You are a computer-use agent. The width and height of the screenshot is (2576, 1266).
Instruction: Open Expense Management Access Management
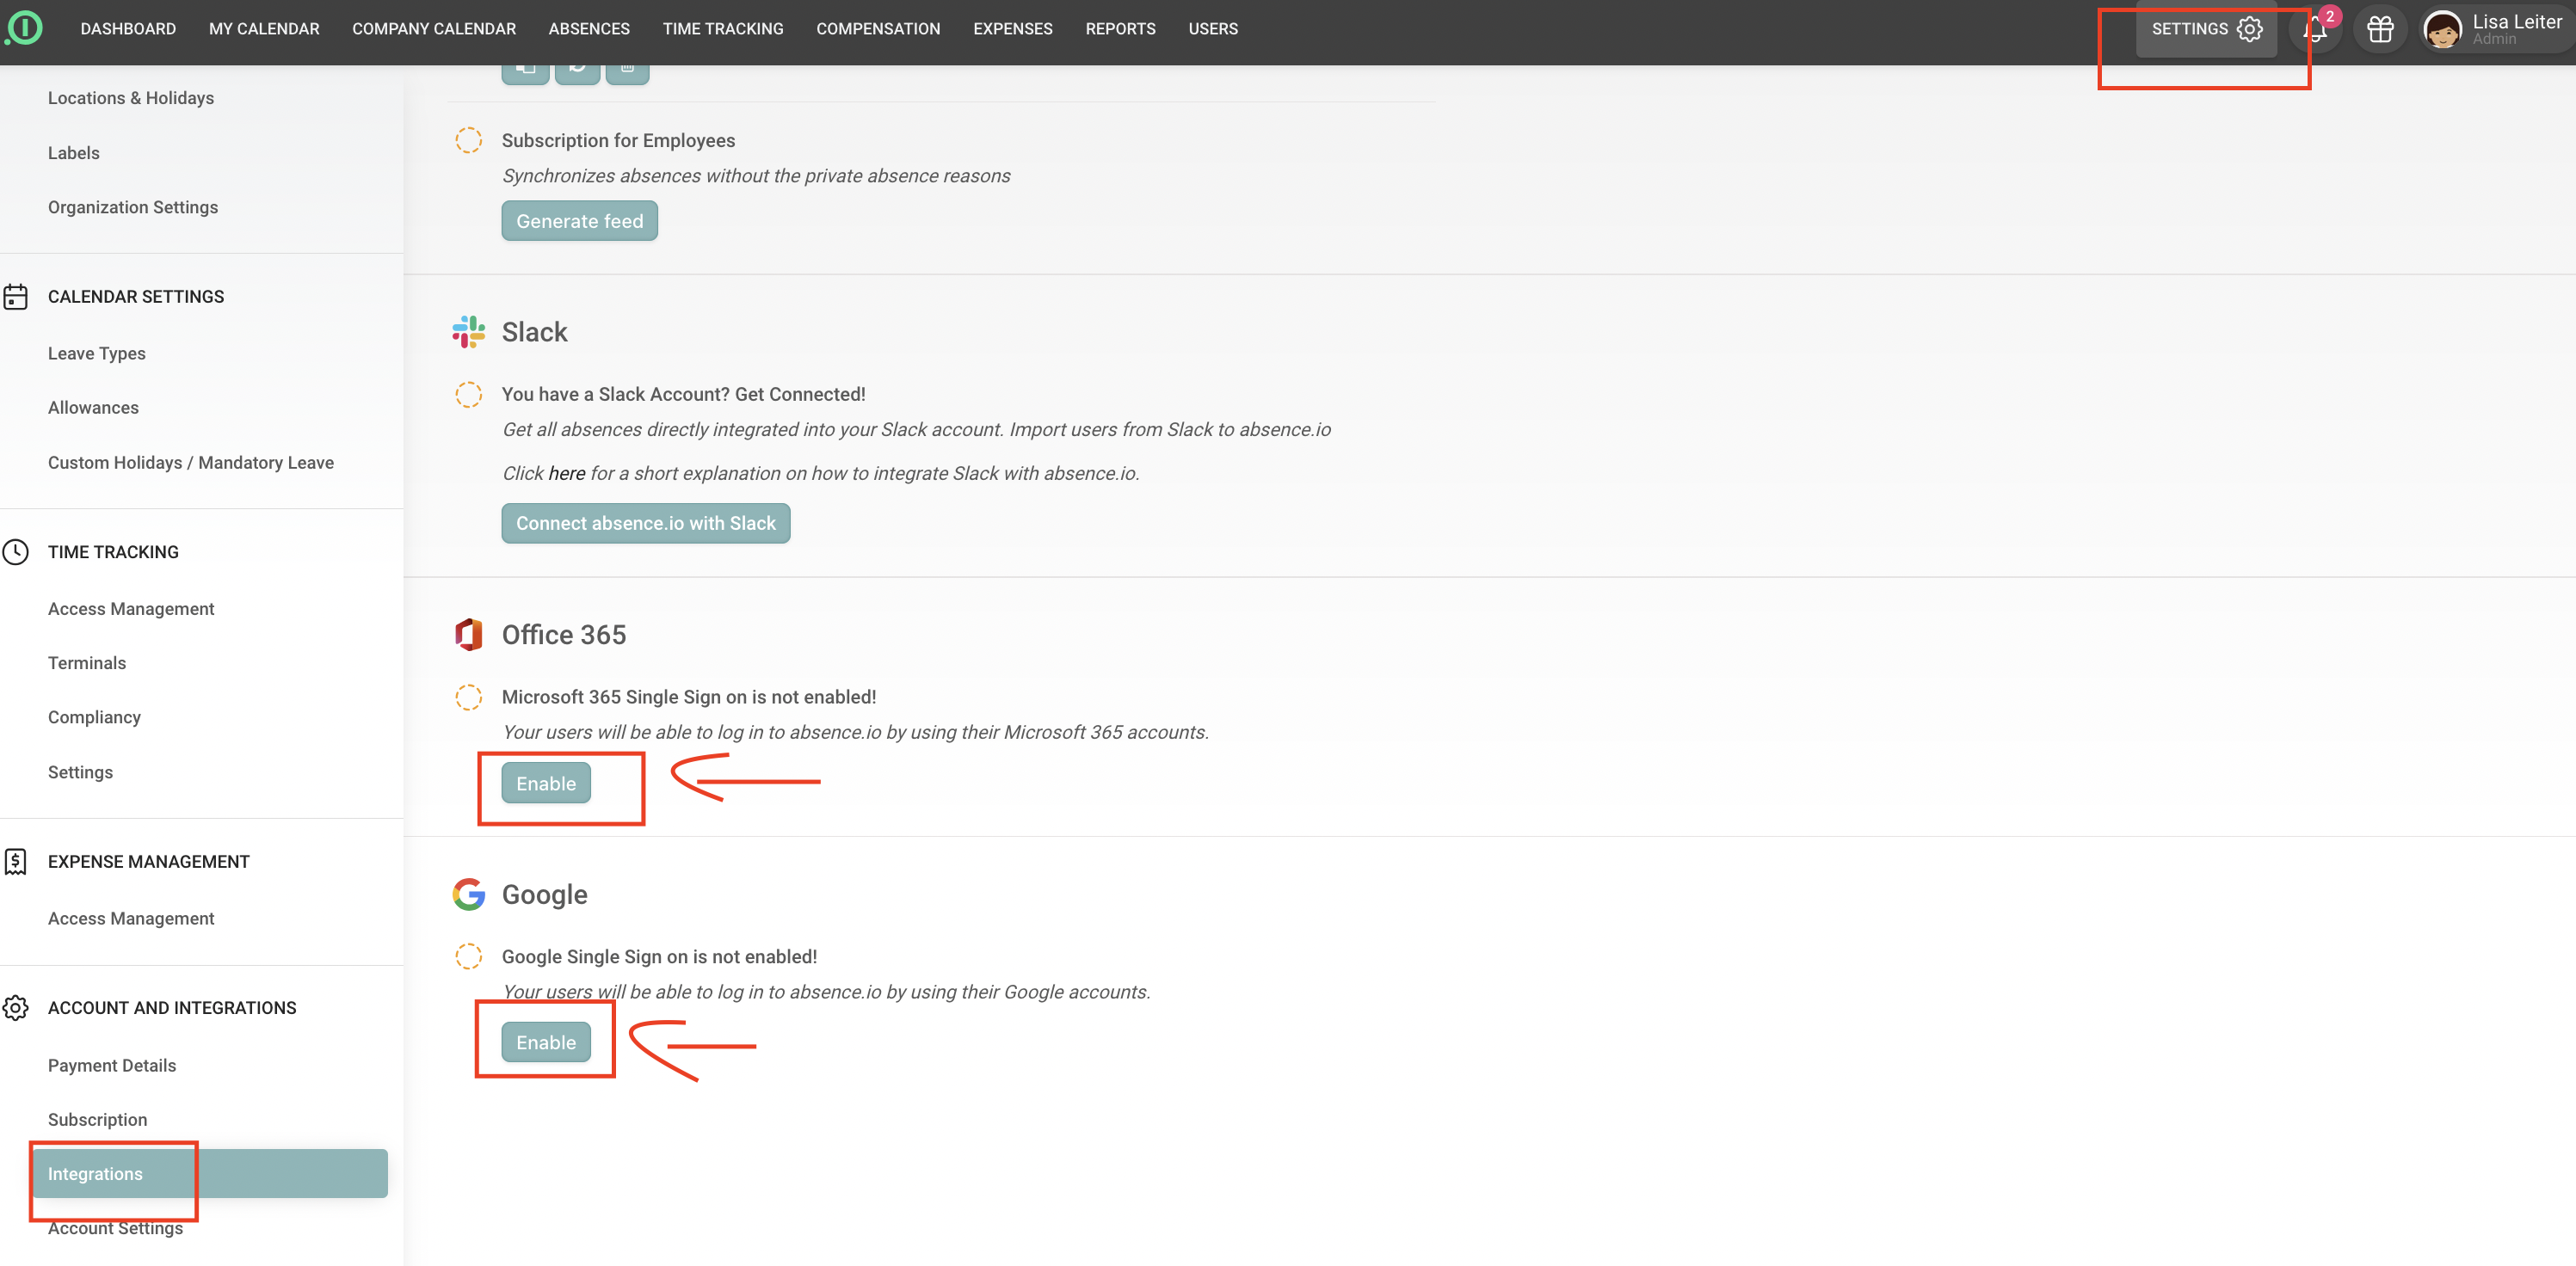pyautogui.click(x=131, y=918)
